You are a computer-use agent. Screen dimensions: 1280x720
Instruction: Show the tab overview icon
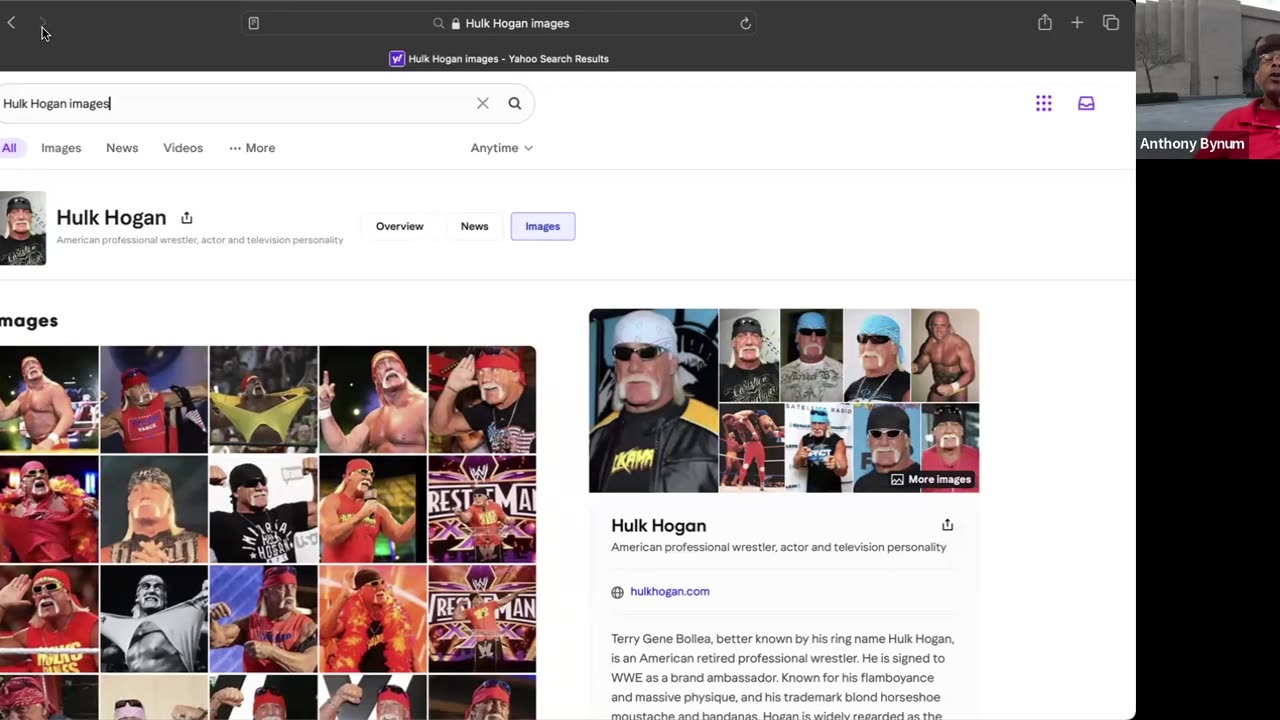[x=1111, y=22]
